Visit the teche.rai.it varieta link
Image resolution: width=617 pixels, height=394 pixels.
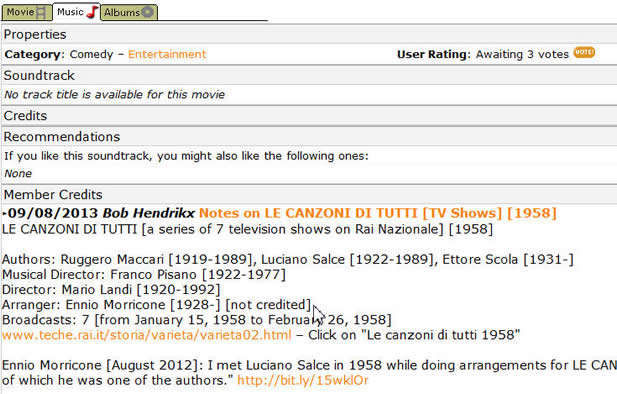click(146, 335)
